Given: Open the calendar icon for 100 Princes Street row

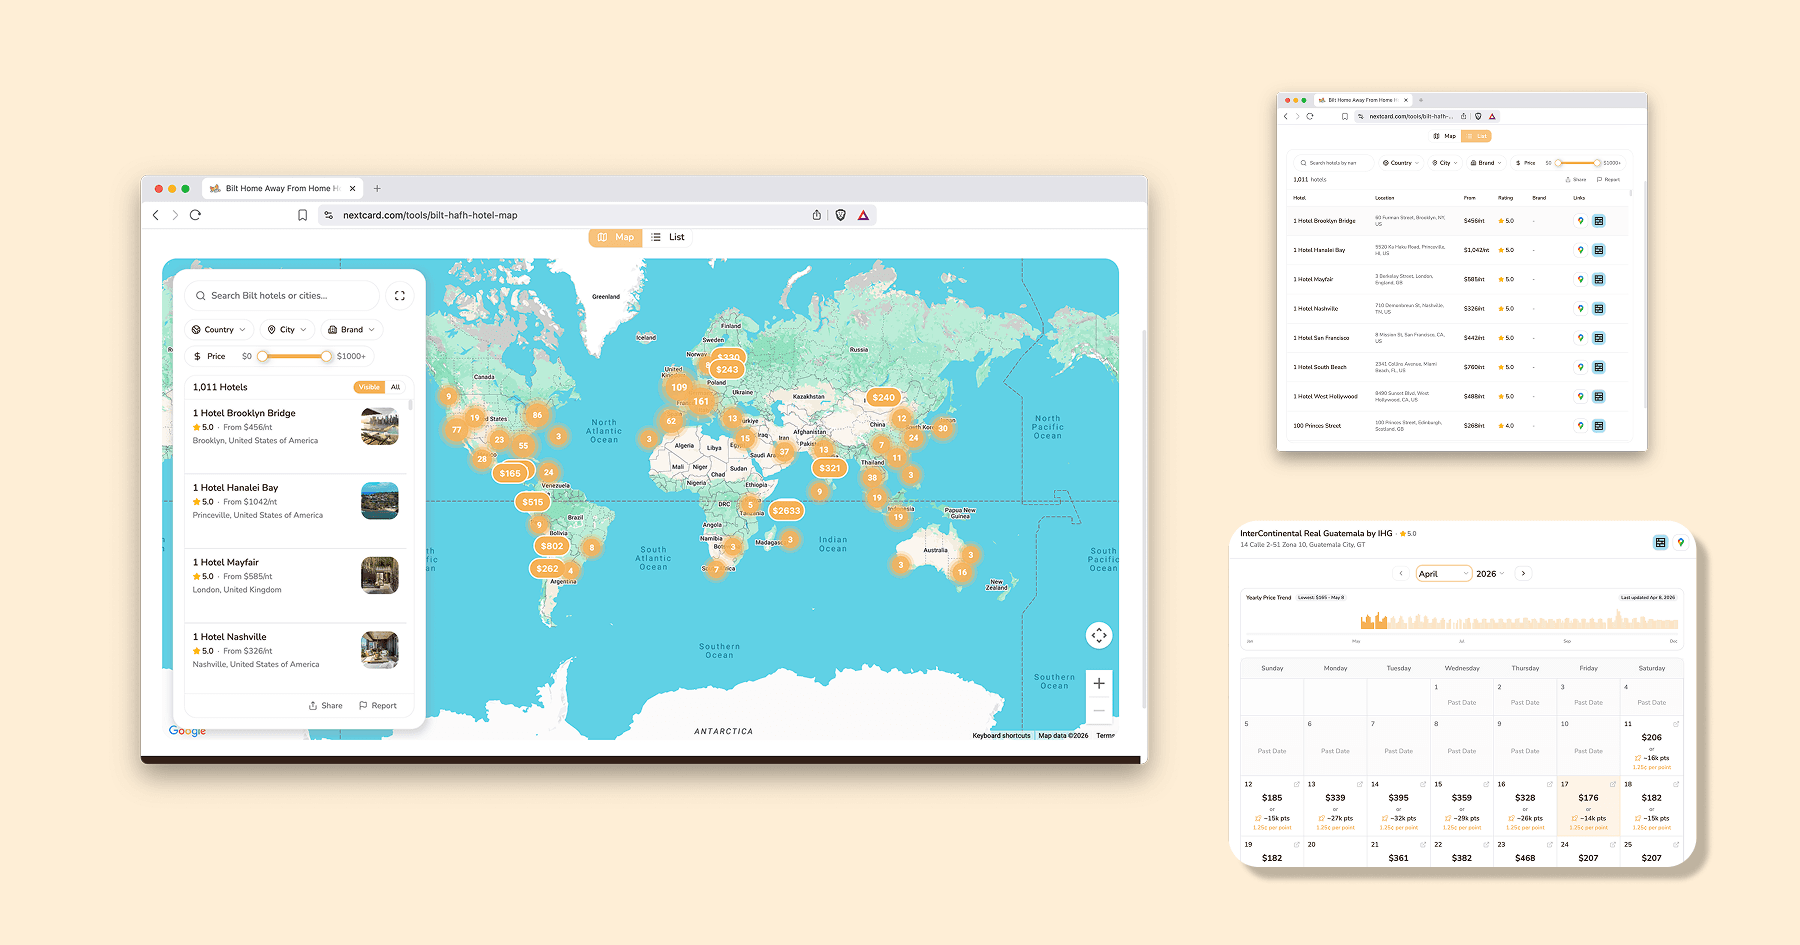Looking at the screenshot, I should [x=1599, y=426].
